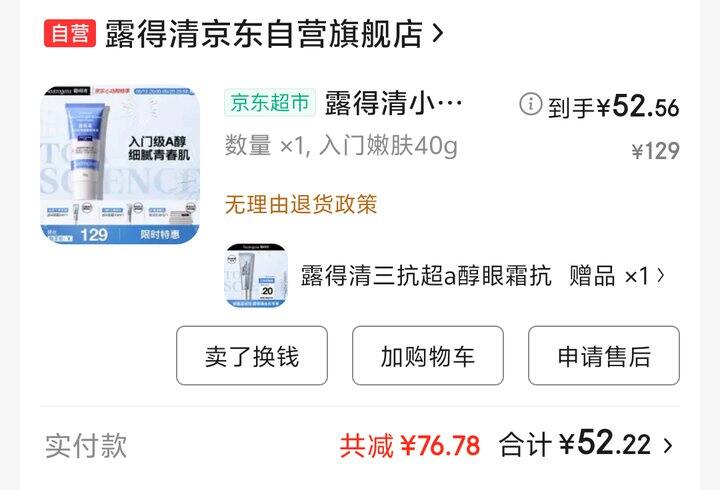Tap the red 自营 badge
The image size is (720, 490).
[x=70, y=33]
